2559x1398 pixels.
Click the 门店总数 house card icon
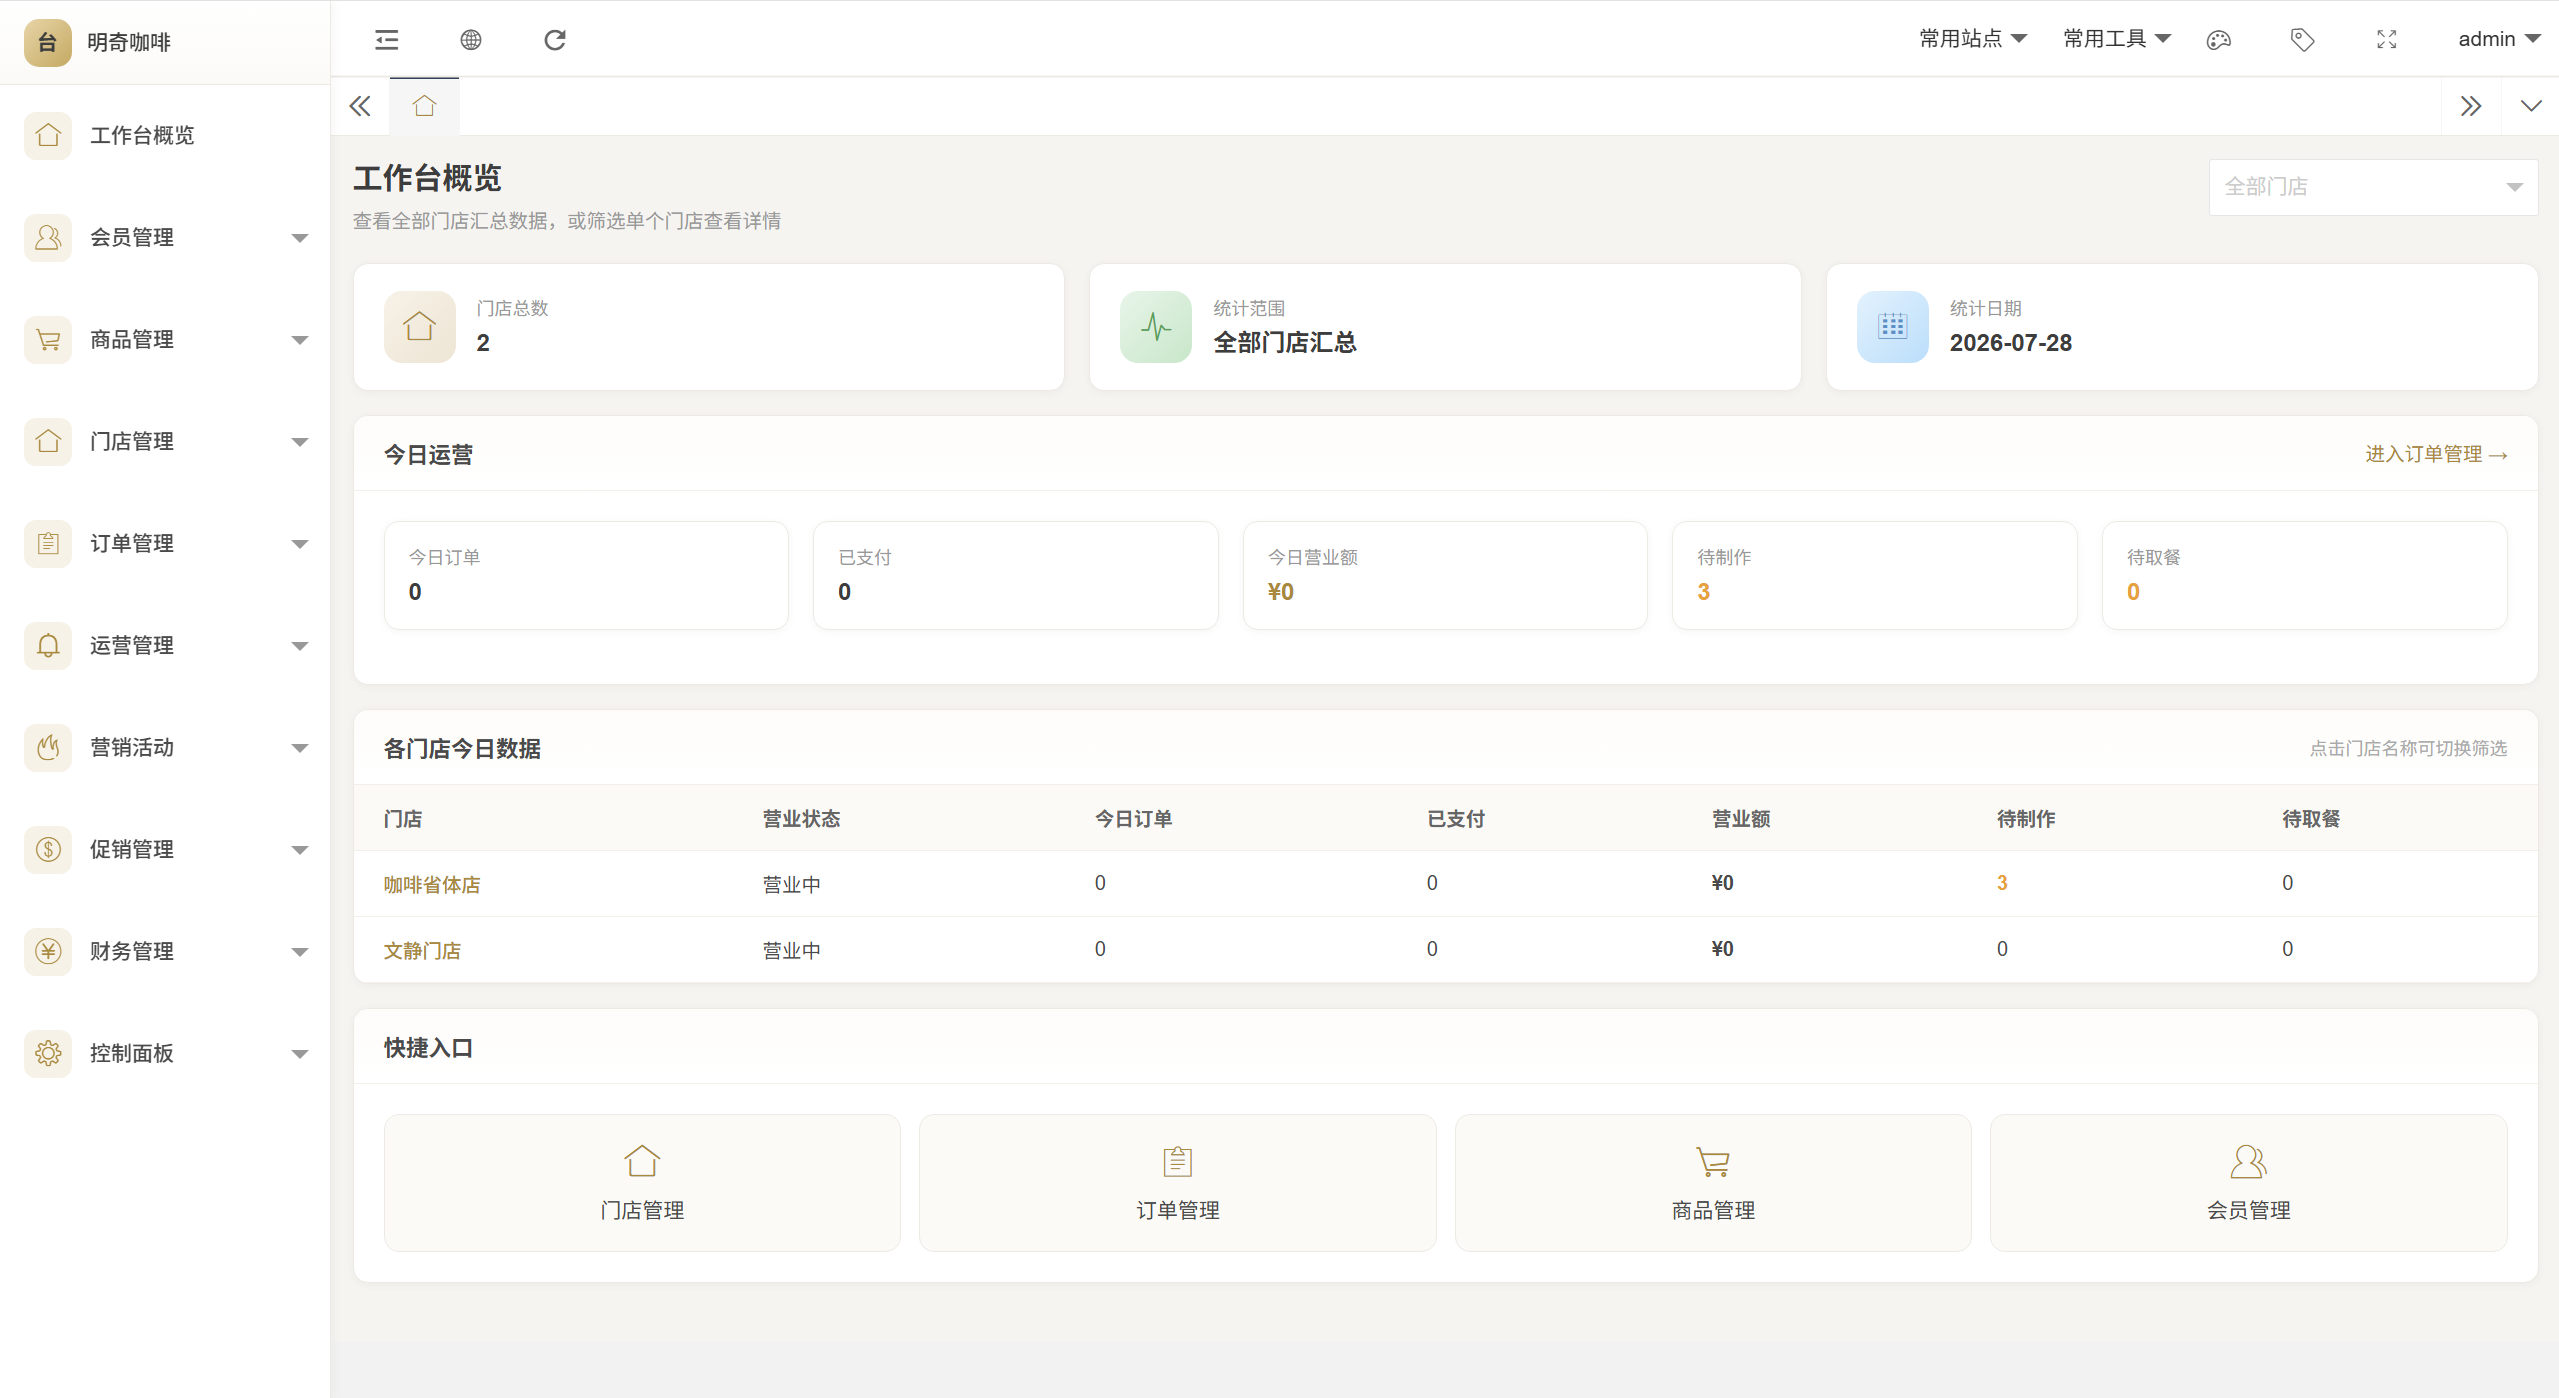(x=420, y=327)
